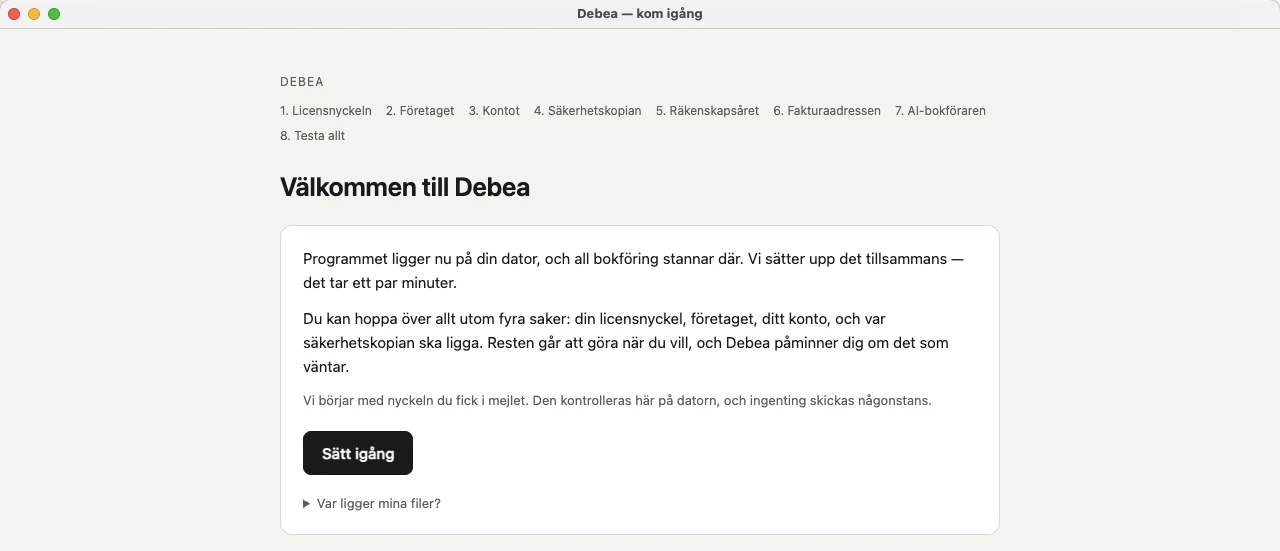The height and width of the screenshot is (551, 1280).
Task: Go to step 7. AI-bokföraren
Action: point(940,111)
